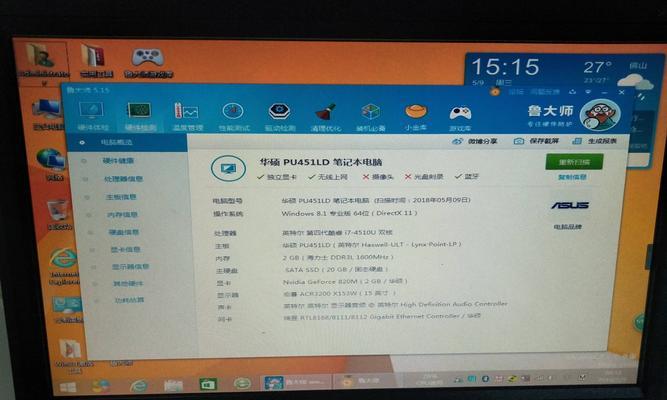Click the Windows Start button on taskbar
The width and height of the screenshot is (667, 400).
(68, 387)
